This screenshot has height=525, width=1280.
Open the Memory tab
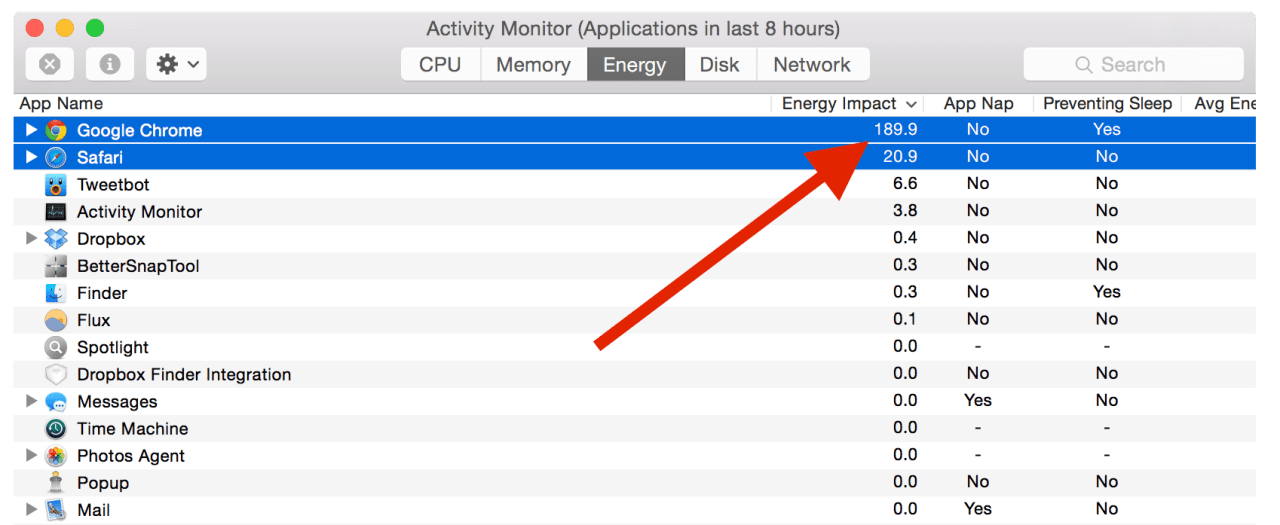(x=533, y=65)
